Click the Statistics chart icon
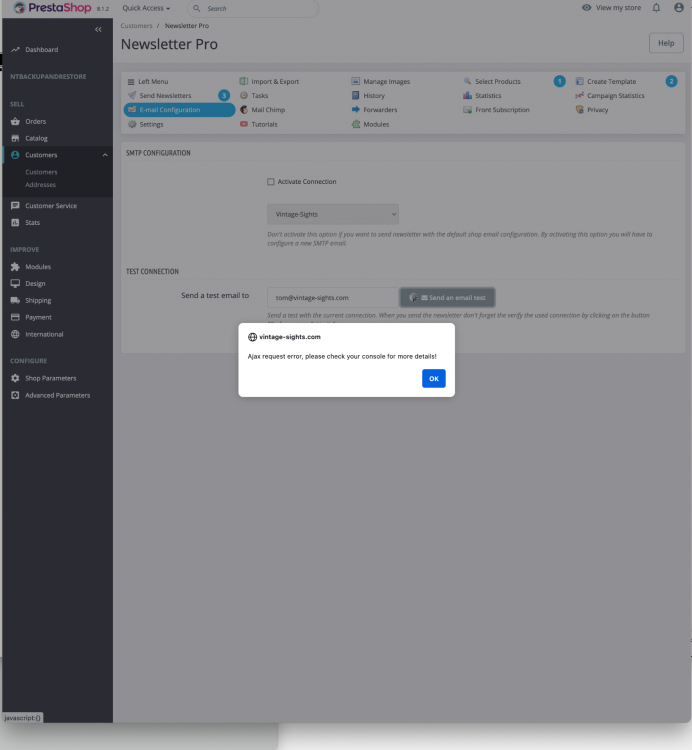The image size is (692, 750). [467, 96]
